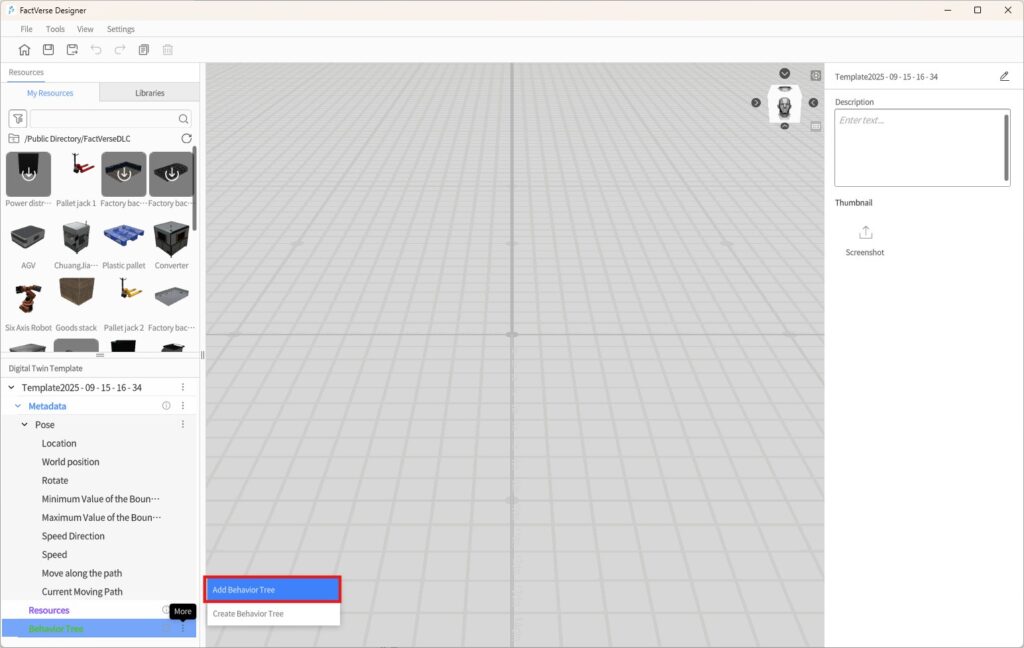Open the three-dot menu beside Behavior Tree
This screenshot has height=648, width=1024.
[x=182, y=628]
